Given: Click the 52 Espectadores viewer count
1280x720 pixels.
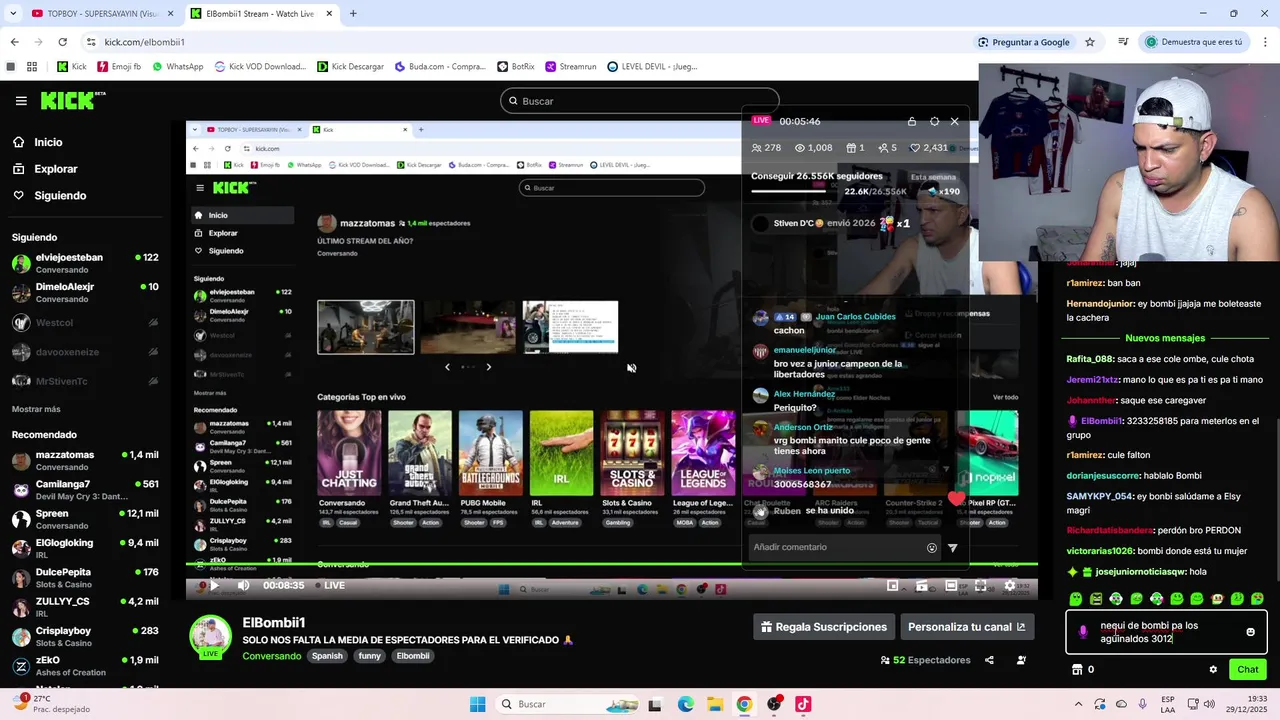Looking at the screenshot, I should click(925, 660).
